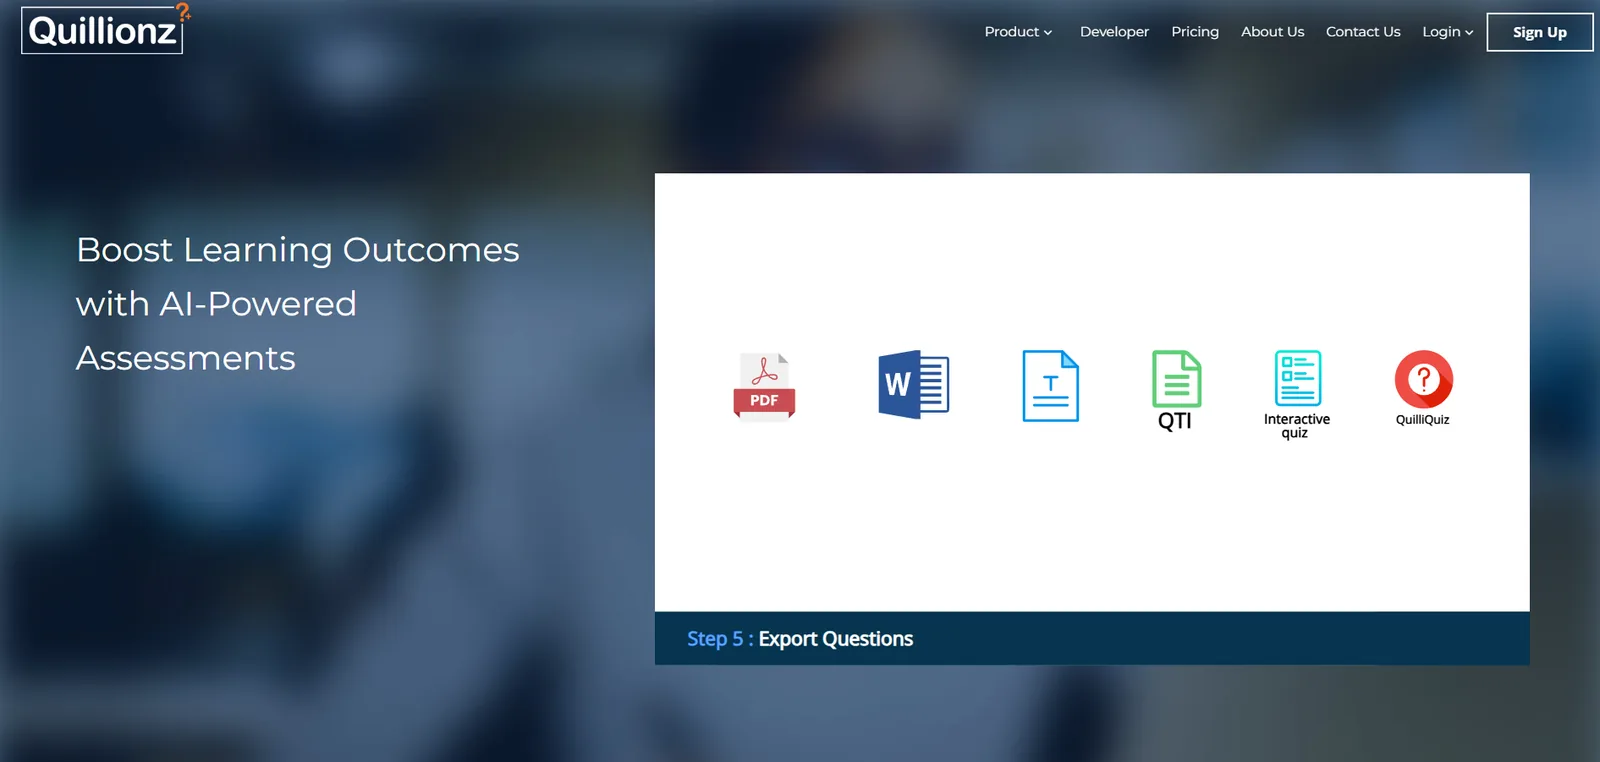
Task: Open the Contact Us page
Action: [x=1363, y=32]
